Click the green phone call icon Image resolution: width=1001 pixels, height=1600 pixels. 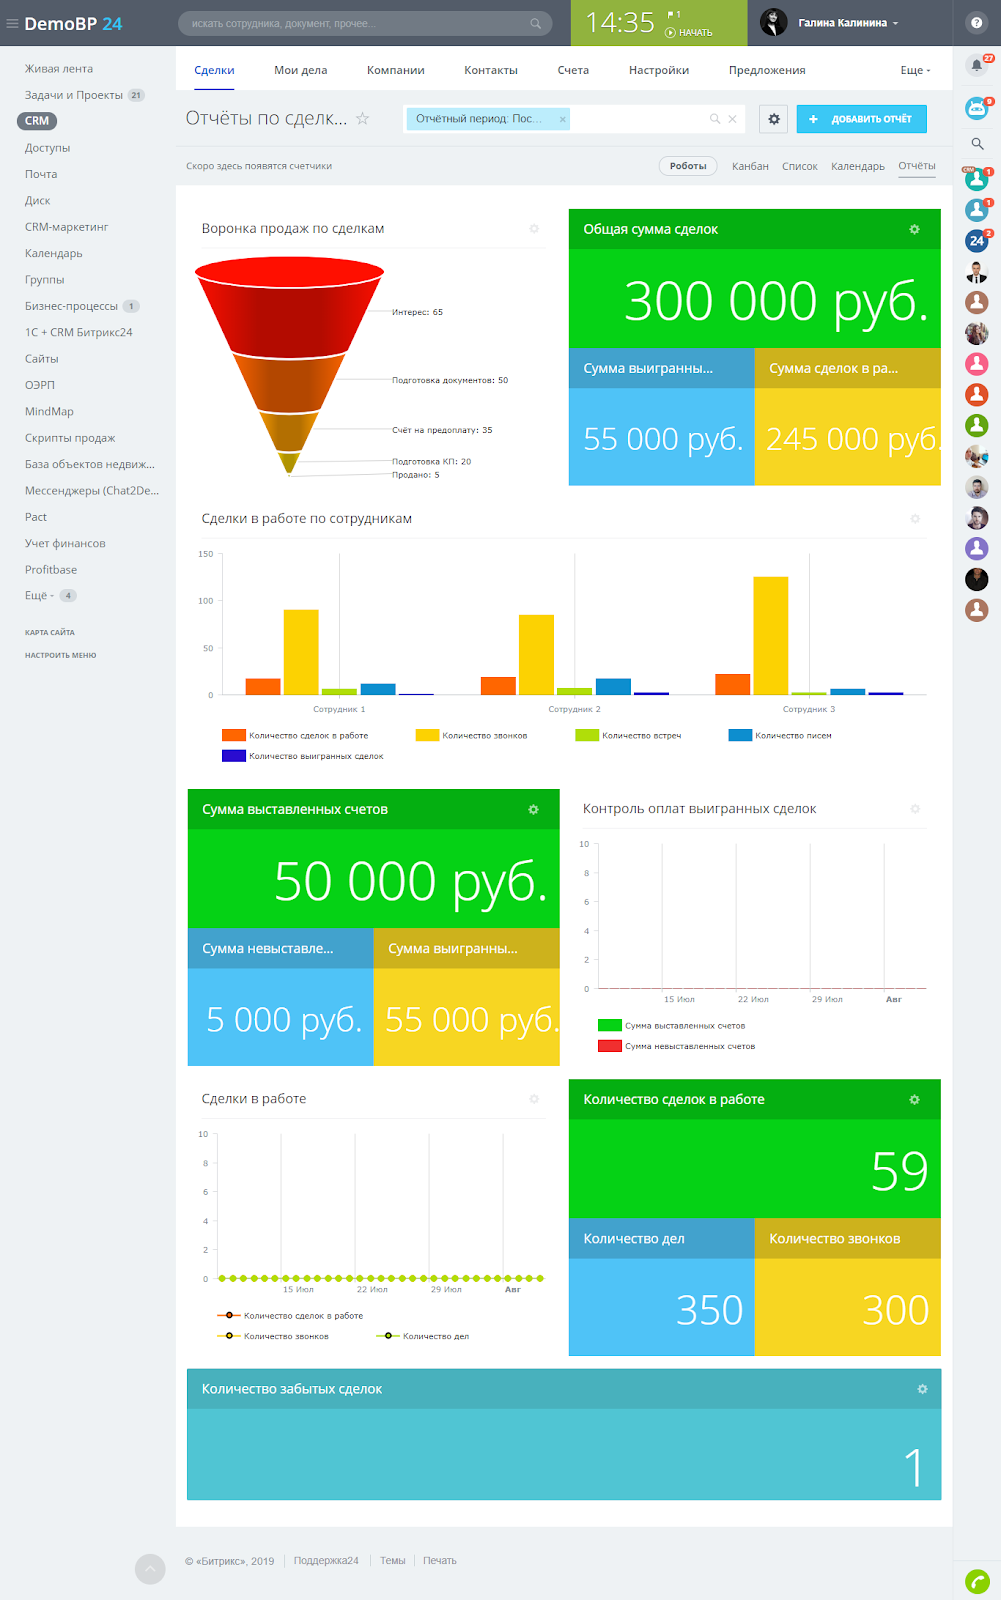pyautogui.click(x=977, y=1581)
